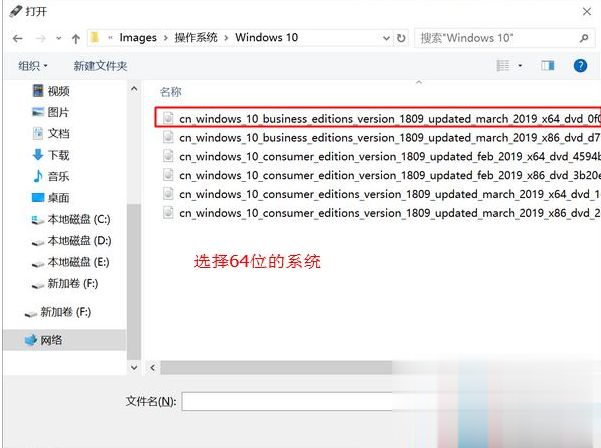The width and height of the screenshot is (601, 448).
Task: Click the 本地磁盘 (C:) drive icon
Action: tap(38, 220)
